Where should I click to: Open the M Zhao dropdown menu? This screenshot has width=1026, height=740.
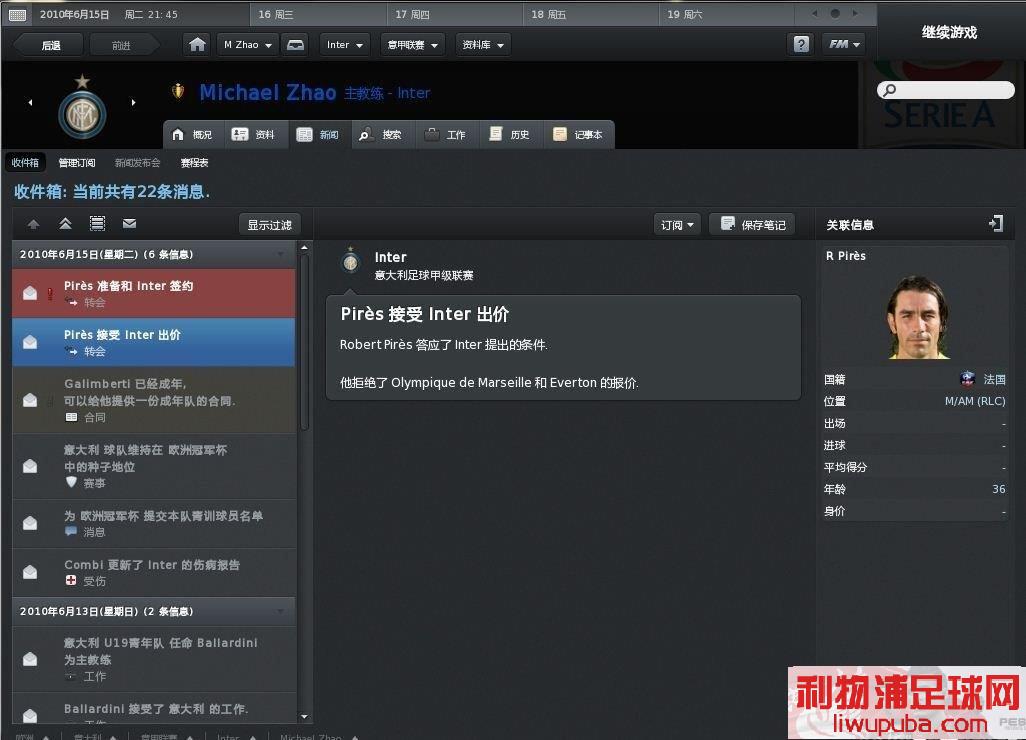click(x=248, y=44)
